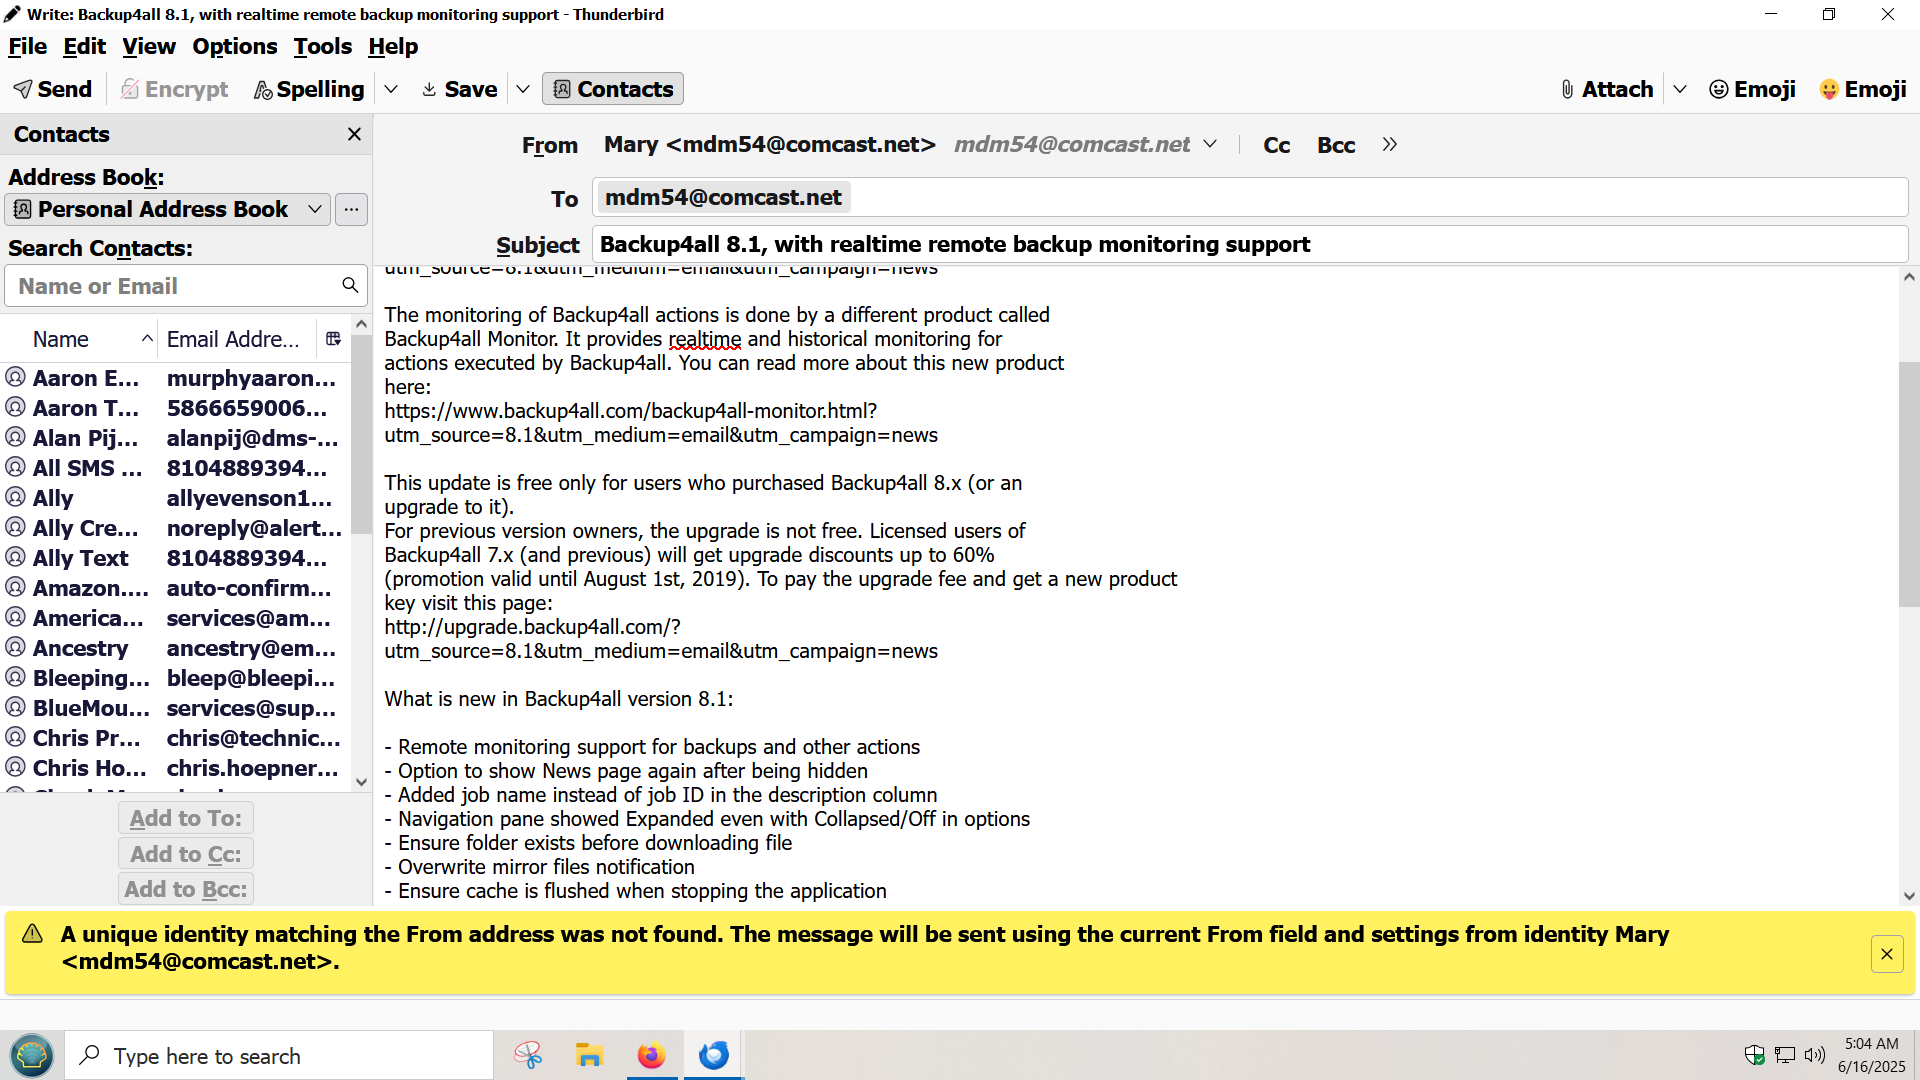Click the search magnifier in contacts search
The height and width of the screenshot is (1080, 1920).
coord(350,286)
